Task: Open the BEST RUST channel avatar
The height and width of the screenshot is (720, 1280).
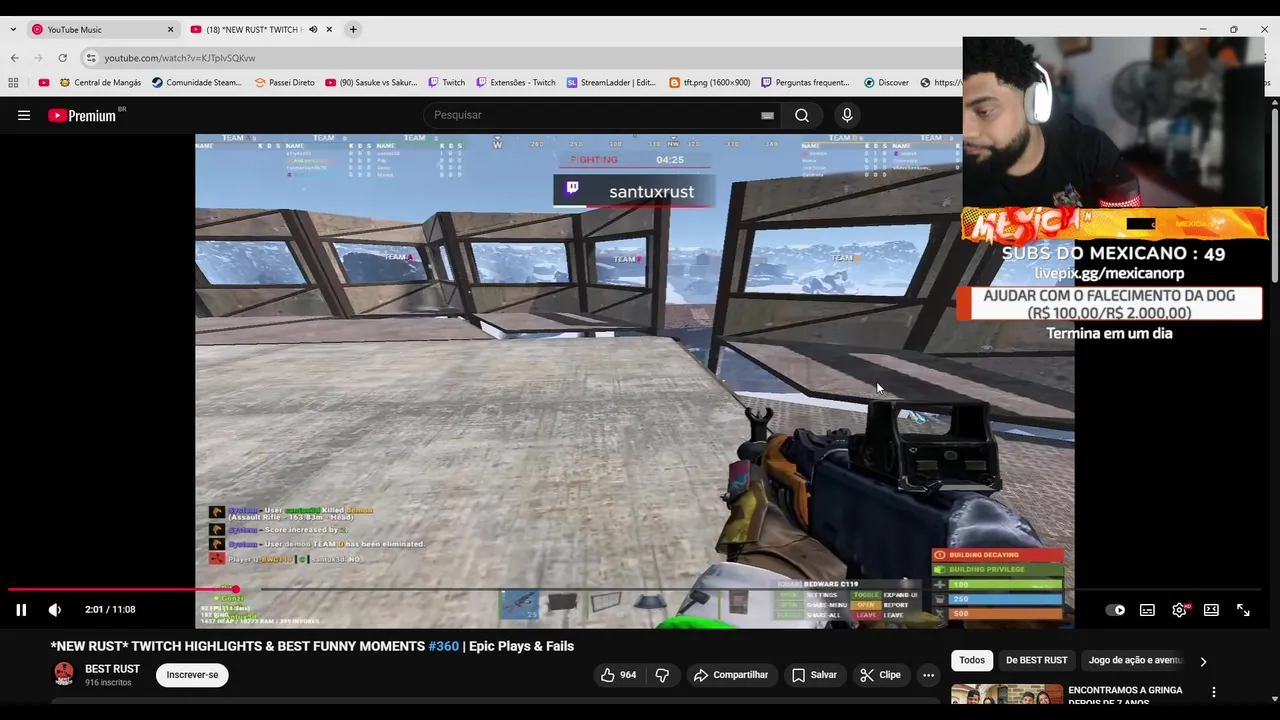Action: (64, 674)
